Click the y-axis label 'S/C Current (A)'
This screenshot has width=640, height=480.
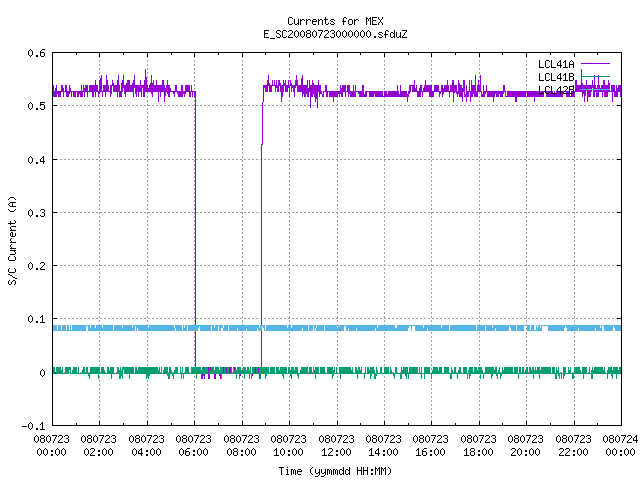pos(13,241)
